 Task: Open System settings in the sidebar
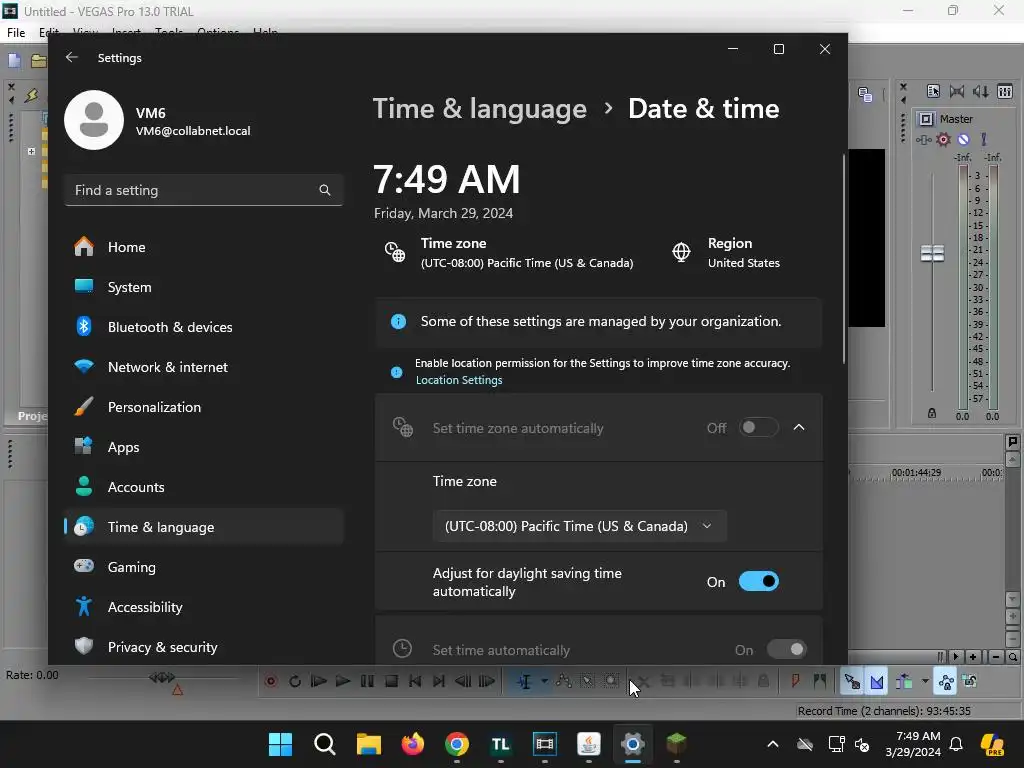(204, 287)
